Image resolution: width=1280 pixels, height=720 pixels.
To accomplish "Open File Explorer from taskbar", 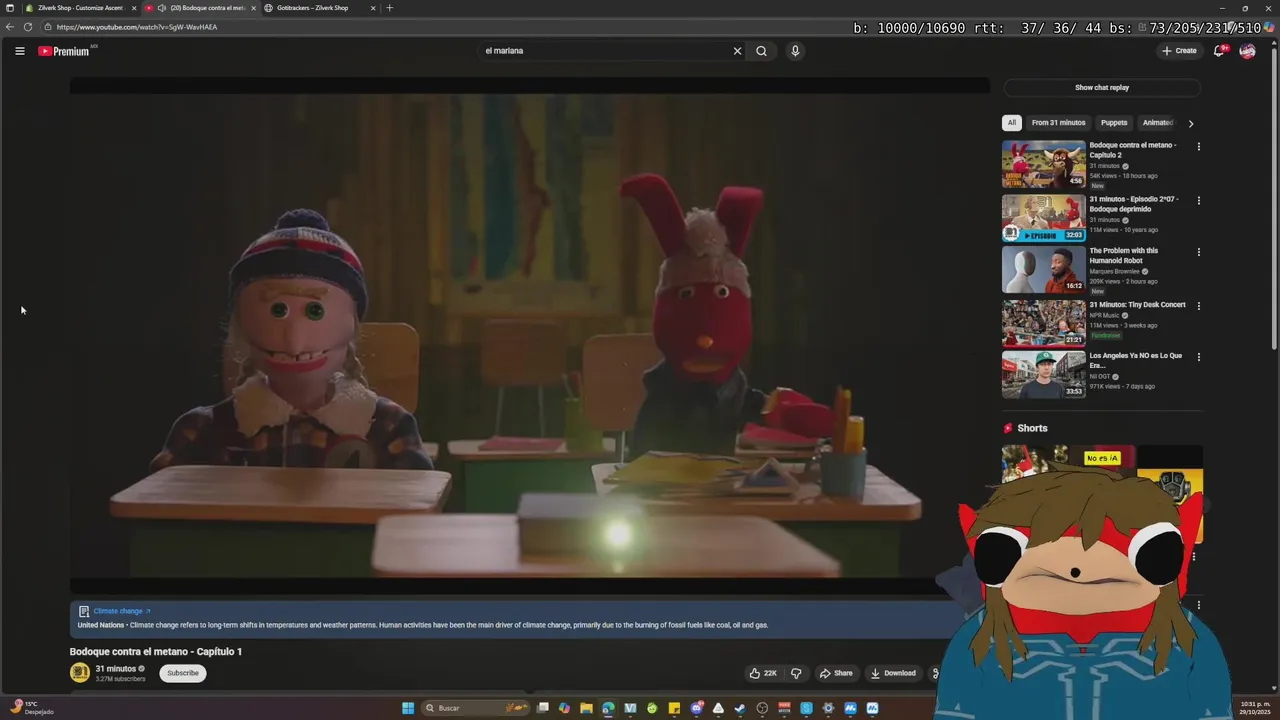I will coord(586,708).
